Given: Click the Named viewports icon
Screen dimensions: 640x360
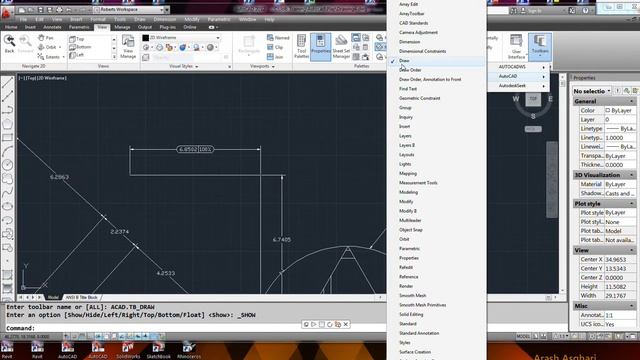Looking at the screenshot, I should [x=278, y=38].
